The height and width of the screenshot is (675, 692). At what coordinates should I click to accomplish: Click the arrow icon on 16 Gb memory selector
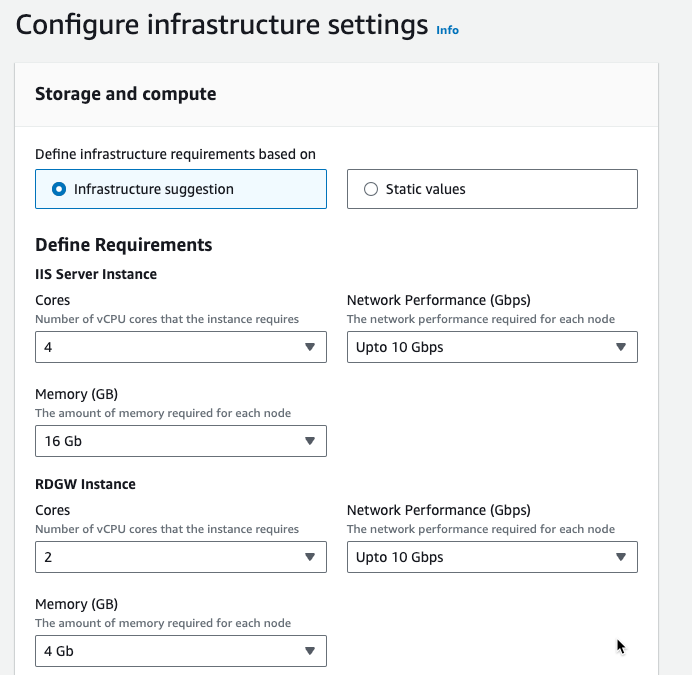coord(310,441)
